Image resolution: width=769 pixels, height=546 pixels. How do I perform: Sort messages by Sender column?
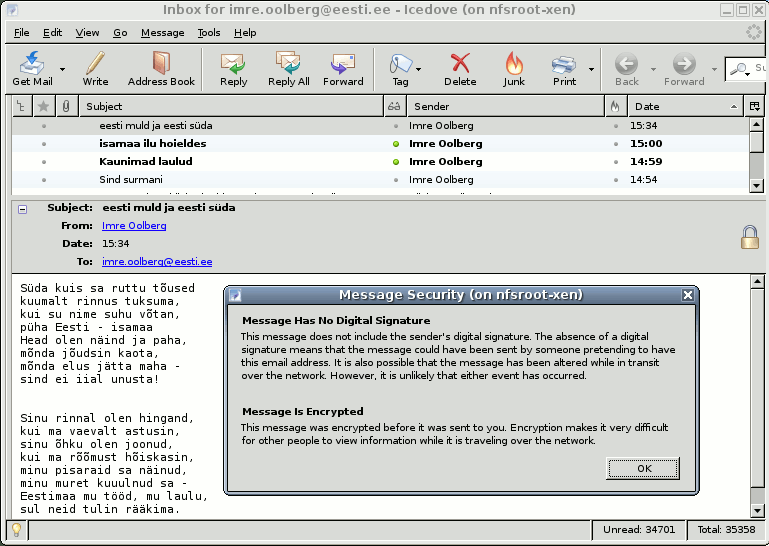click(506, 106)
